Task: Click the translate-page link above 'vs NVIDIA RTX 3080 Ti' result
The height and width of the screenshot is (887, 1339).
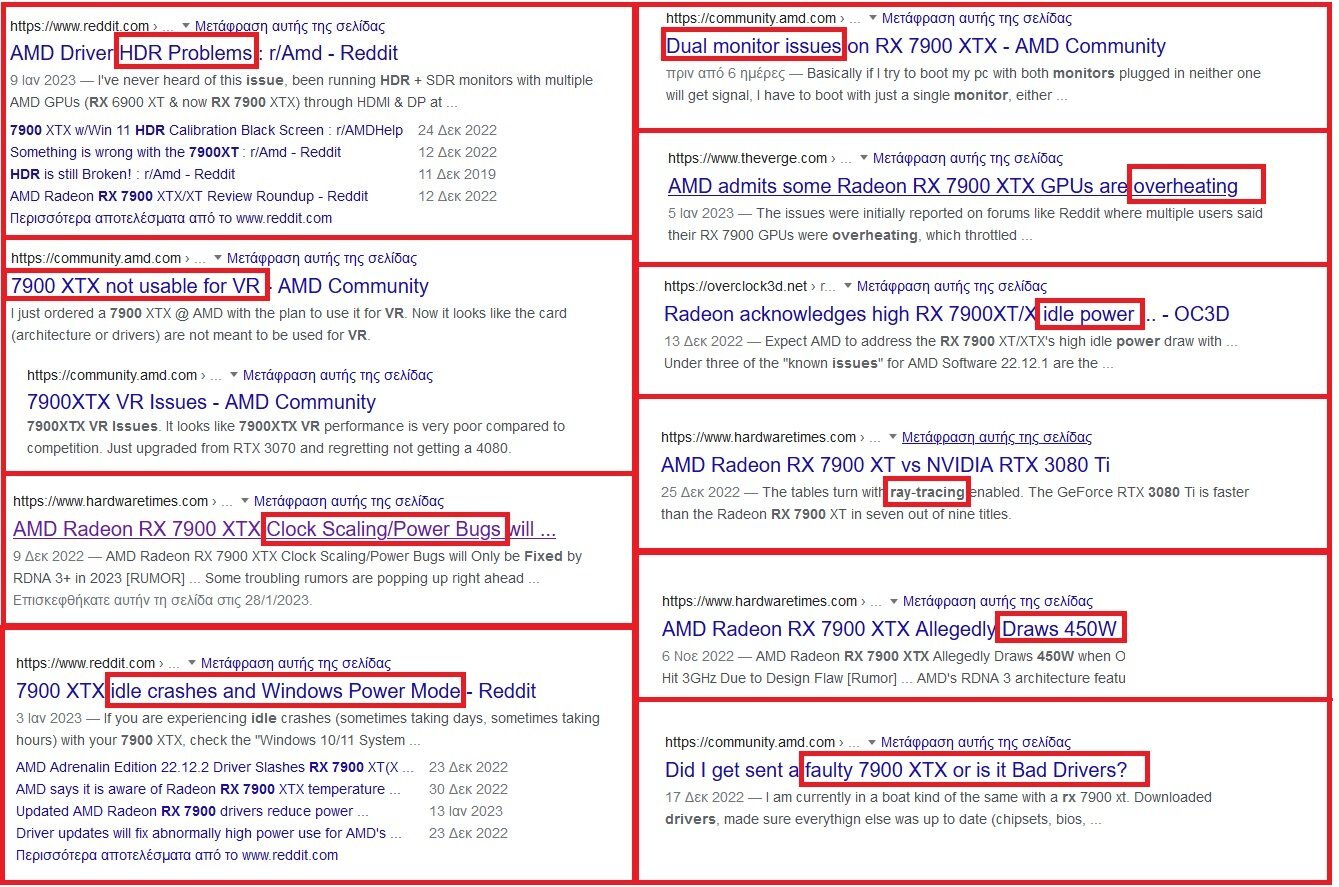Action: click(997, 437)
